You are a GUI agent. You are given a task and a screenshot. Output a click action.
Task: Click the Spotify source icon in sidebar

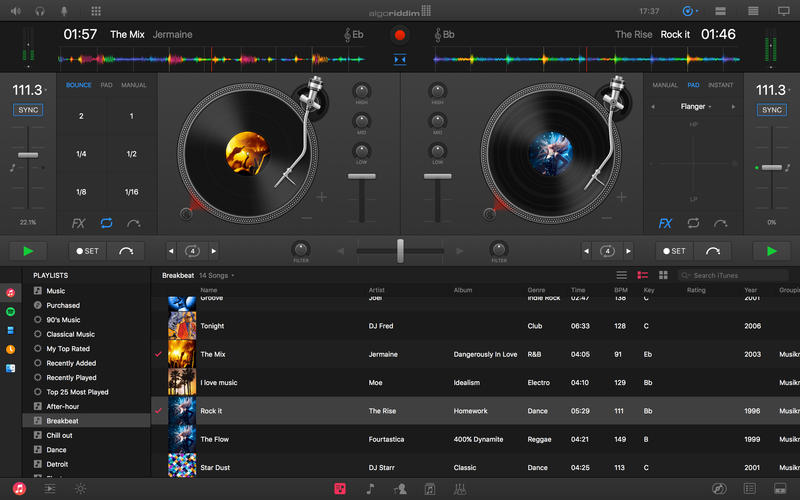click(10, 311)
